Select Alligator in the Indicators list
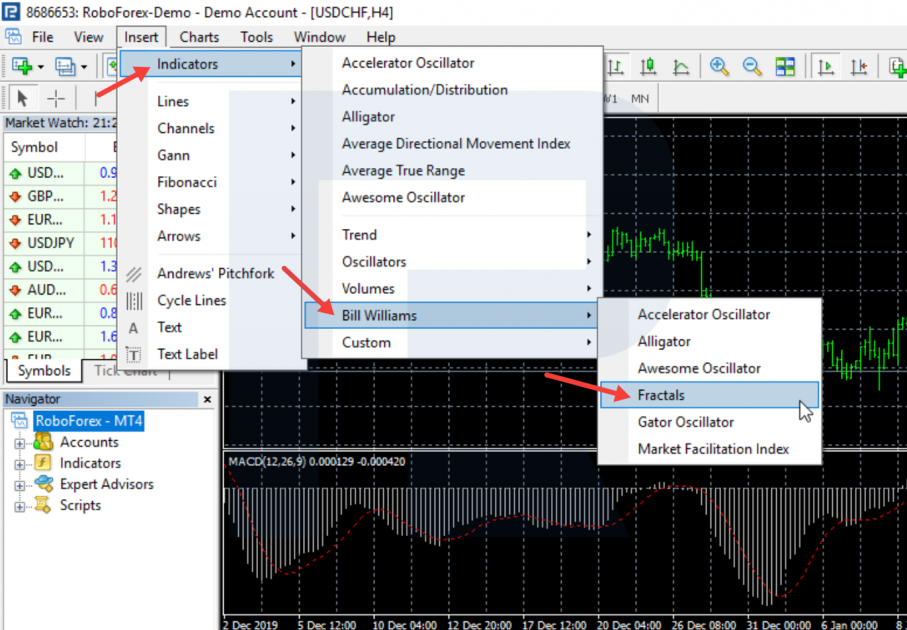Screen dimensions: 907x630 point(453,117)
